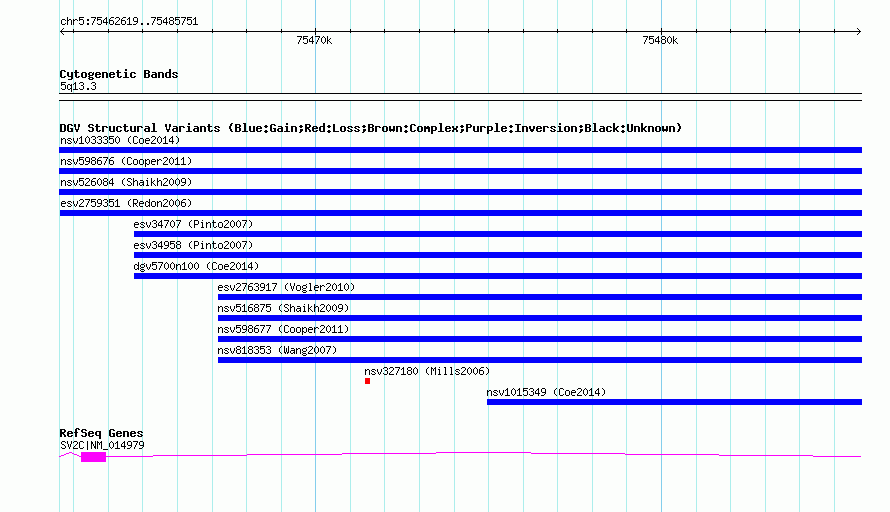This screenshot has width=890, height=512.
Task: Click the SV2C|NM_014979 gene label
Action: pos(102,446)
